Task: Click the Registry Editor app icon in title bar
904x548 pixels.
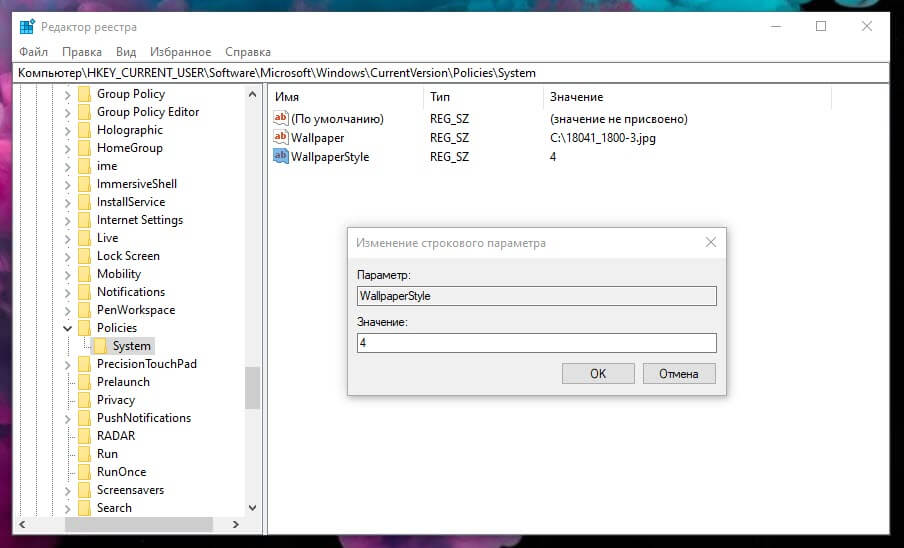Action: pos(27,27)
